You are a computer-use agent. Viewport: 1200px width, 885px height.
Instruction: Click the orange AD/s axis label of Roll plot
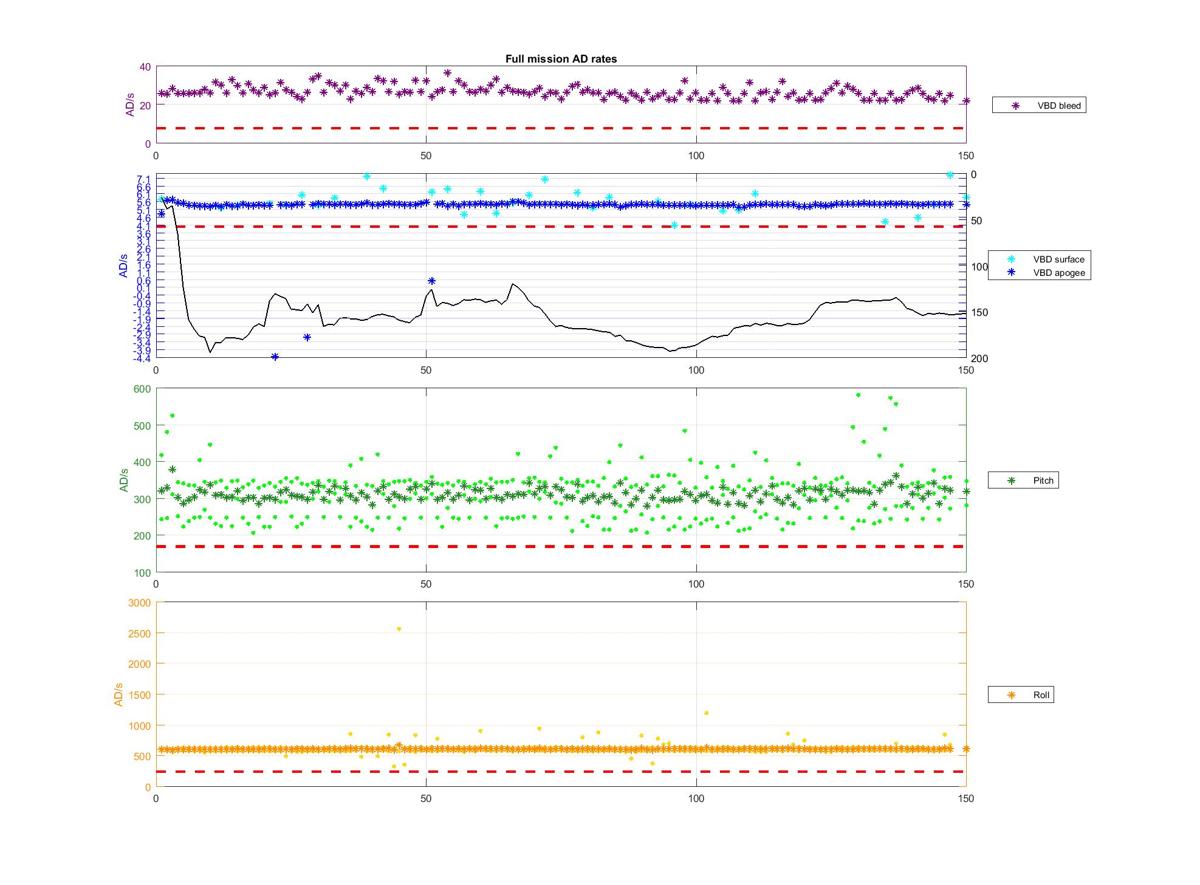120,694
